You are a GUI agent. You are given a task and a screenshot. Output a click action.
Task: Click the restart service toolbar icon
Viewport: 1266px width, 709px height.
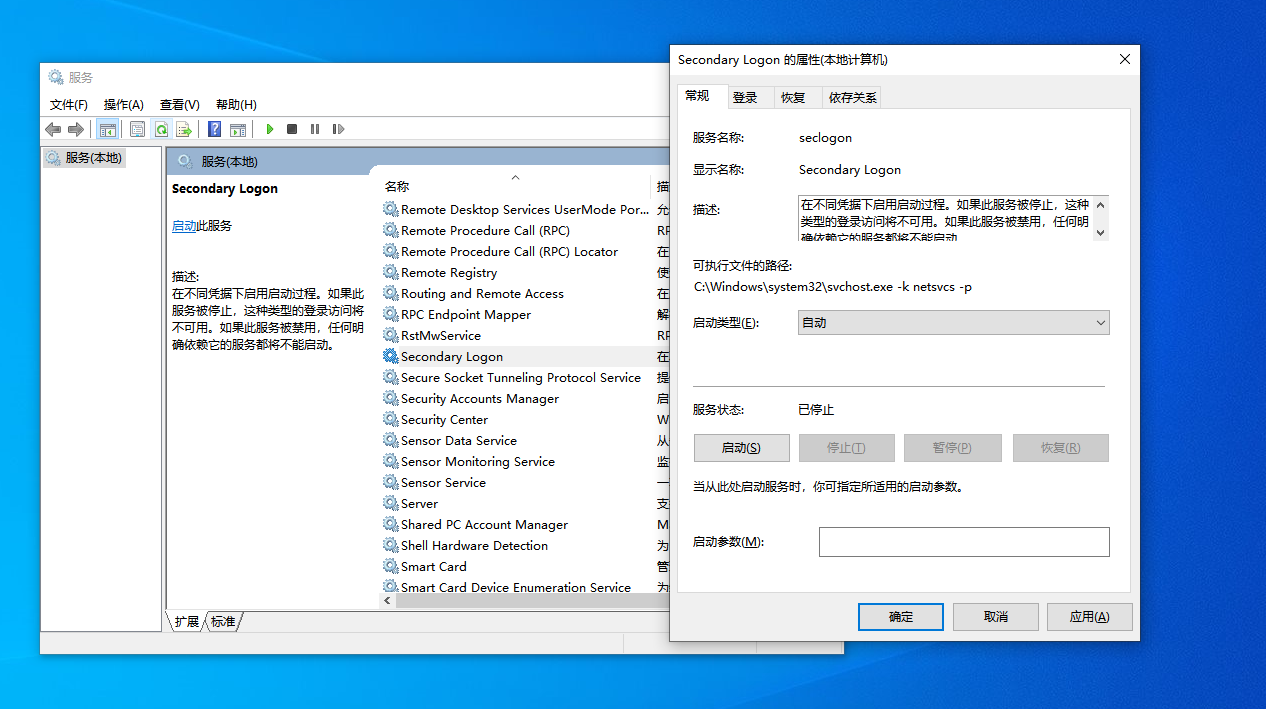(338, 129)
